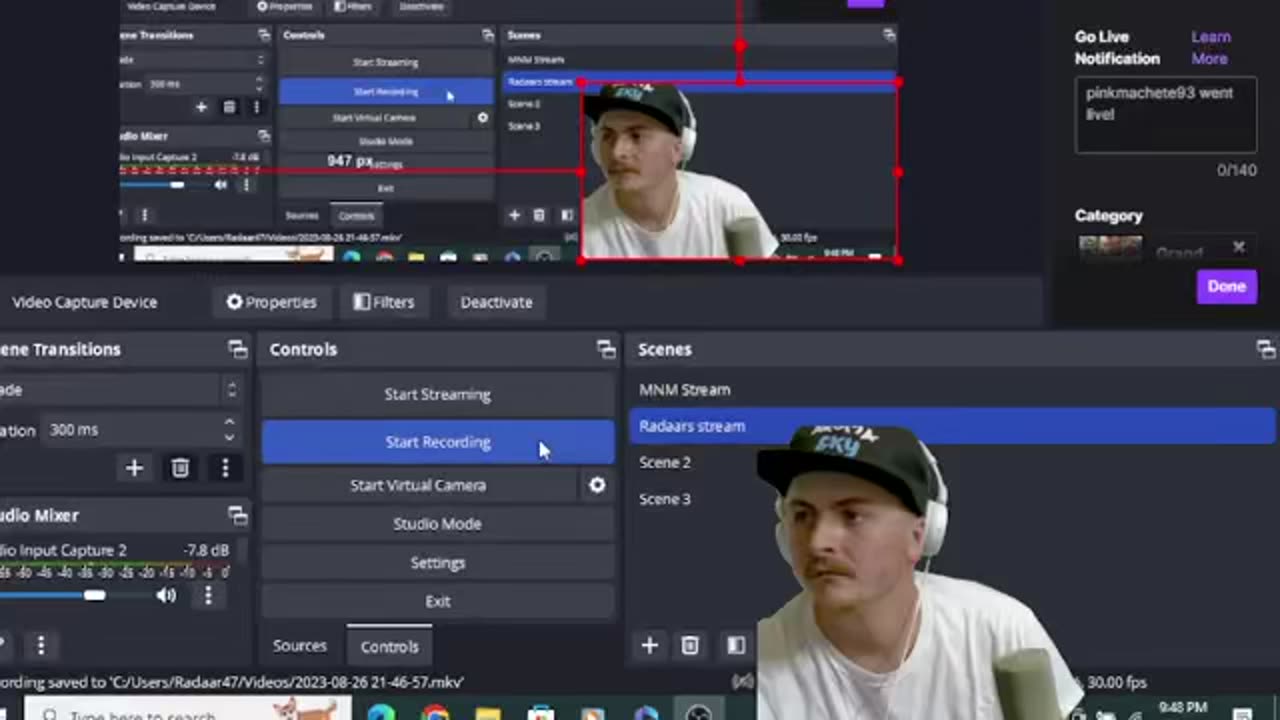The height and width of the screenshot is (720, 1280).
Task: Click the 0/140 character counter
Action: pos(1236,170)
